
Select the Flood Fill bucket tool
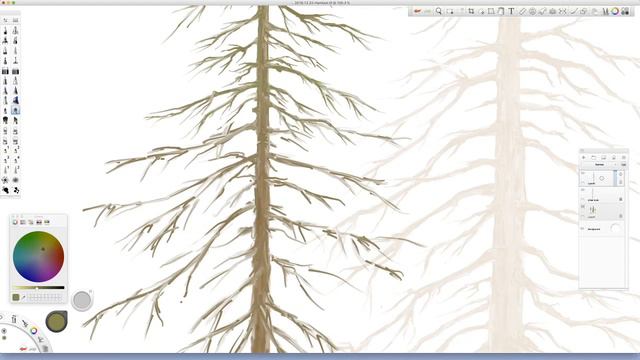pyautogui.click(x=501, y=11)
